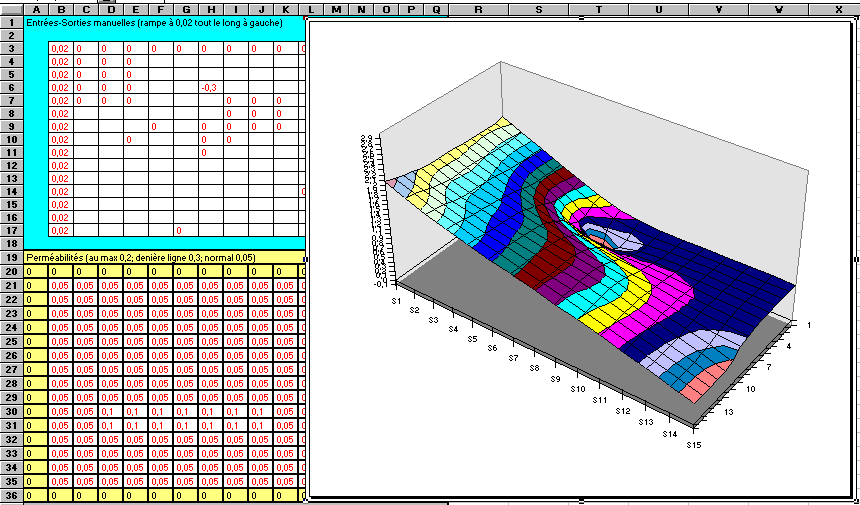Click cell D30 containing 0,1
The height and width of the screenshot is (505, 860).
pos(110,411)
